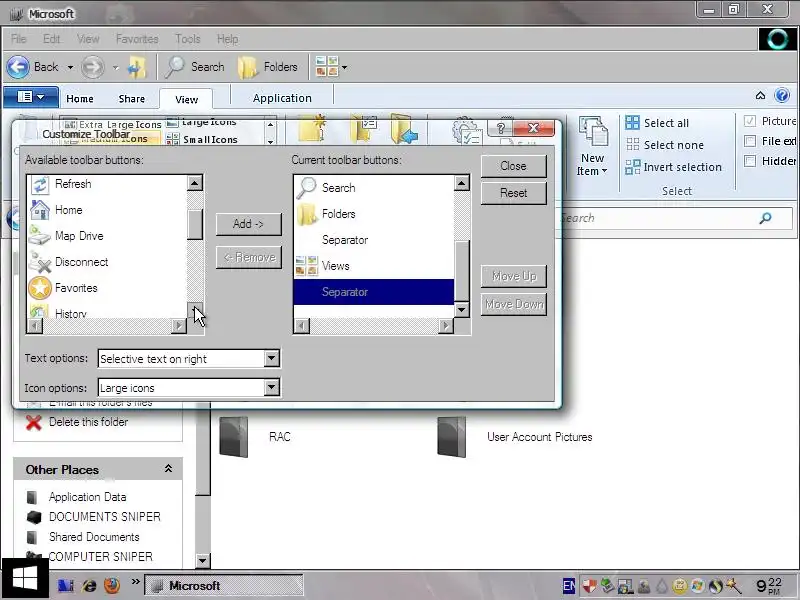Open the Back button history dropdown arrow
The width and height of the screenshot is (800, 600).
[70, 67]
